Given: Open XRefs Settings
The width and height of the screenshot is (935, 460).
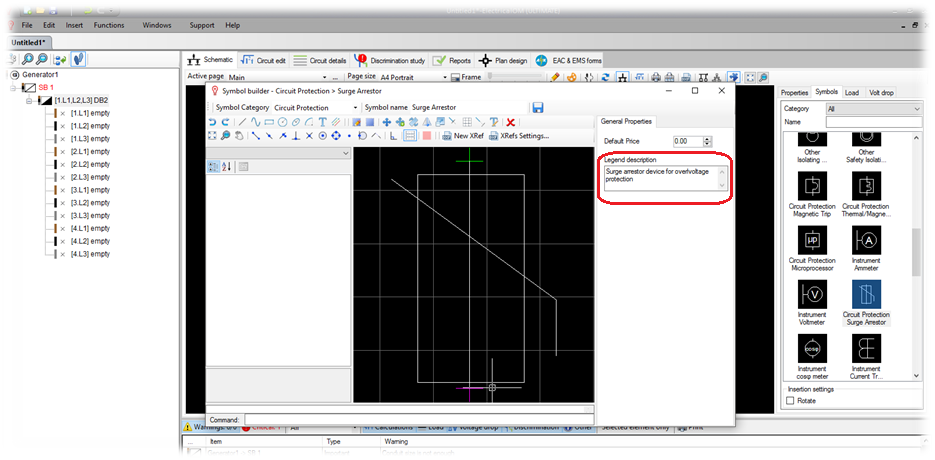Looking at the screenshot, I should point(519,135).
